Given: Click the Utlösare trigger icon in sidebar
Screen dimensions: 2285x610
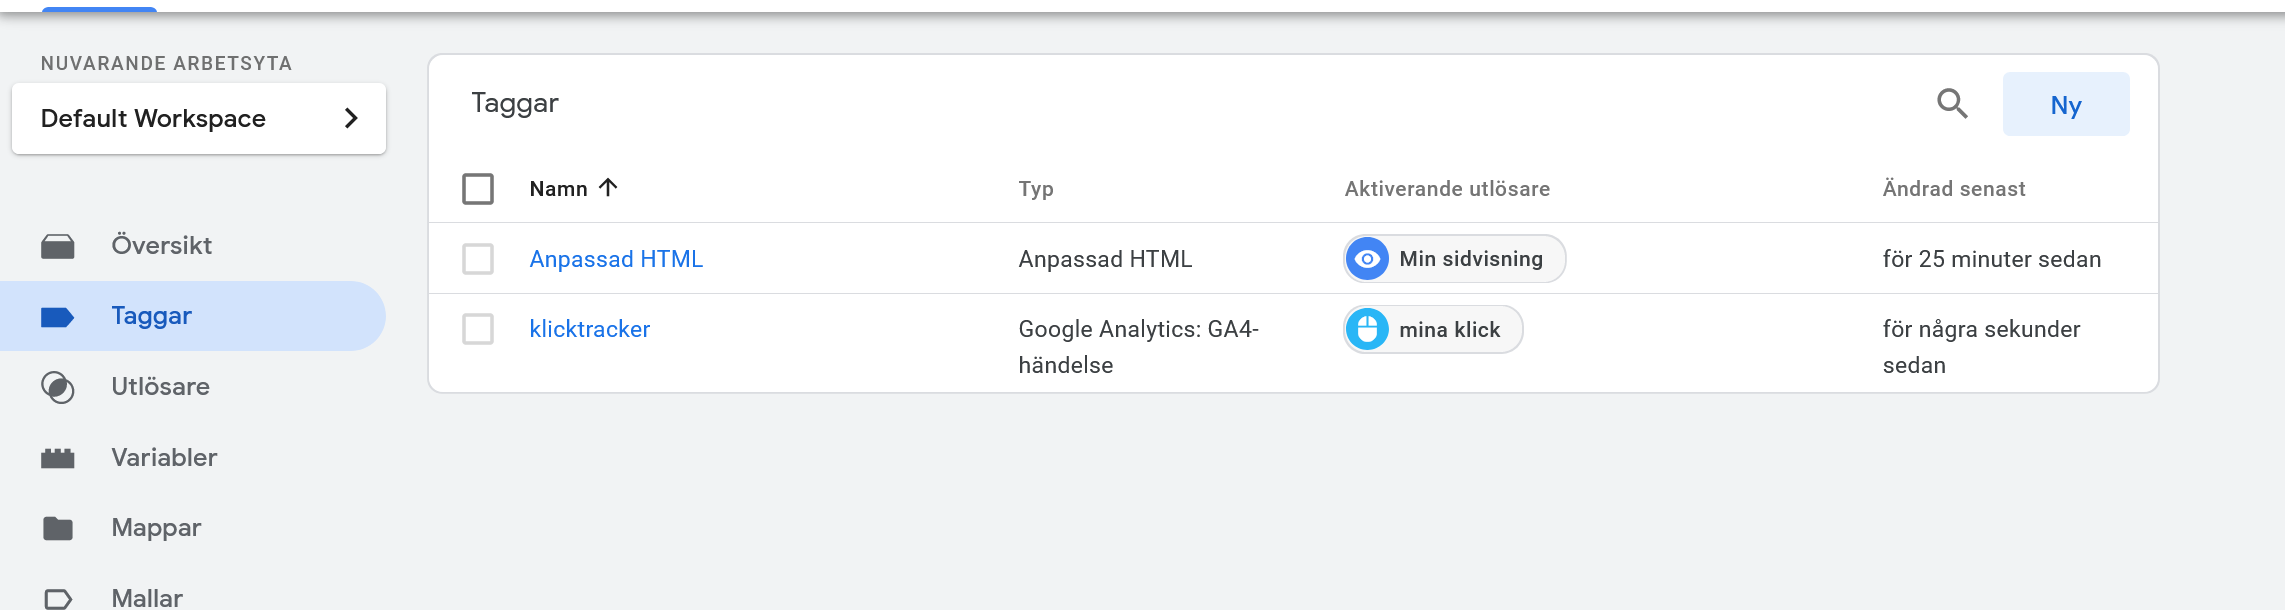Looking at the screenshot, I should tap(58, 387).
